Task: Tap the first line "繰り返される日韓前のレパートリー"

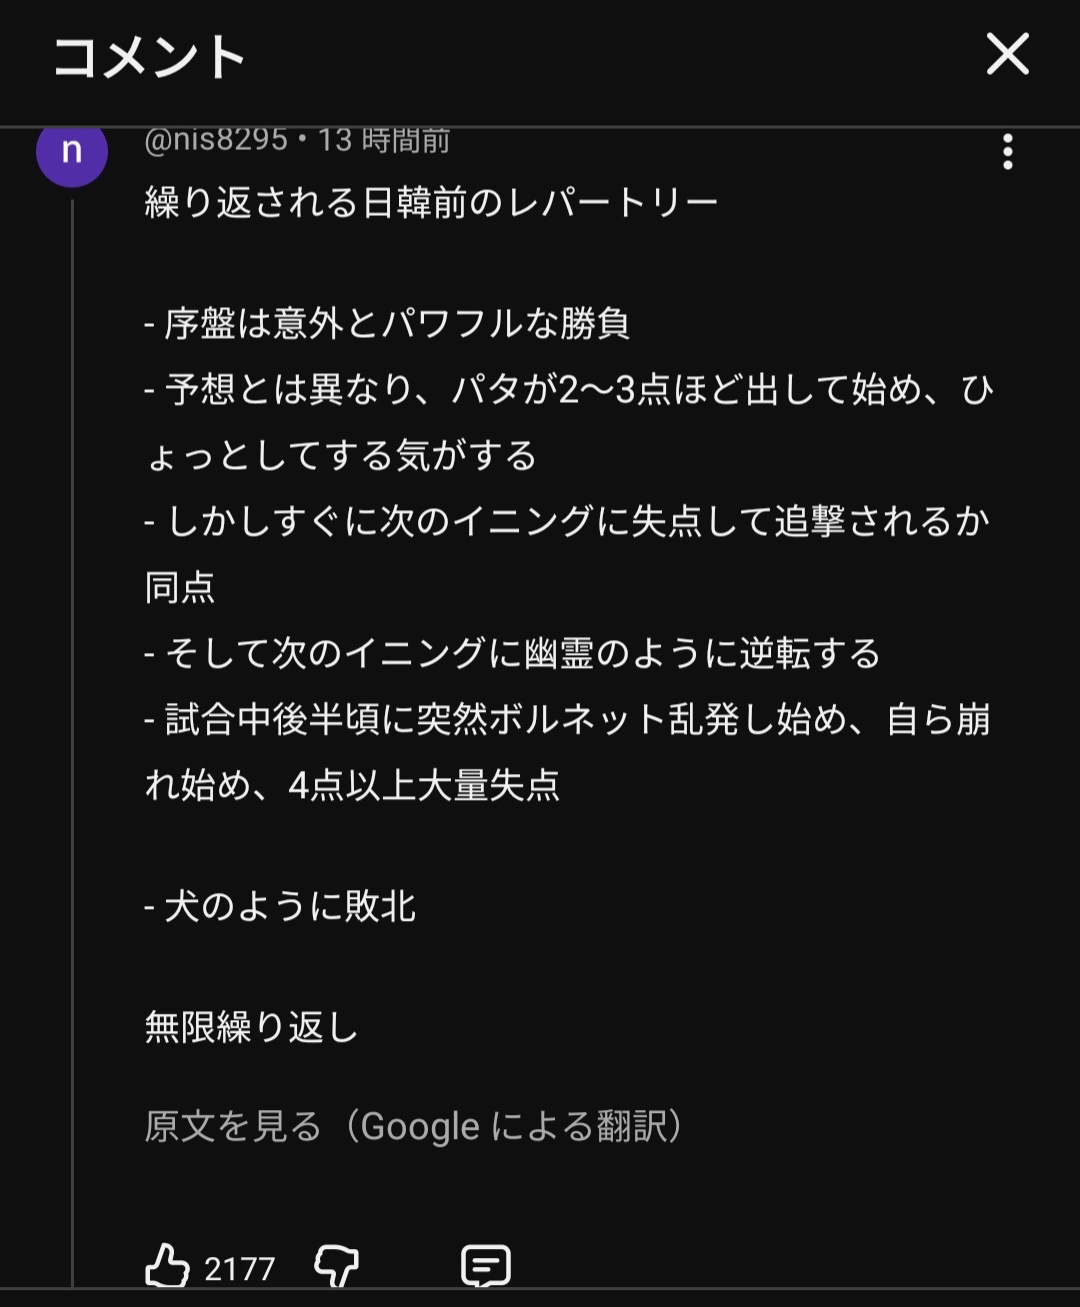Action: point(431,204)
